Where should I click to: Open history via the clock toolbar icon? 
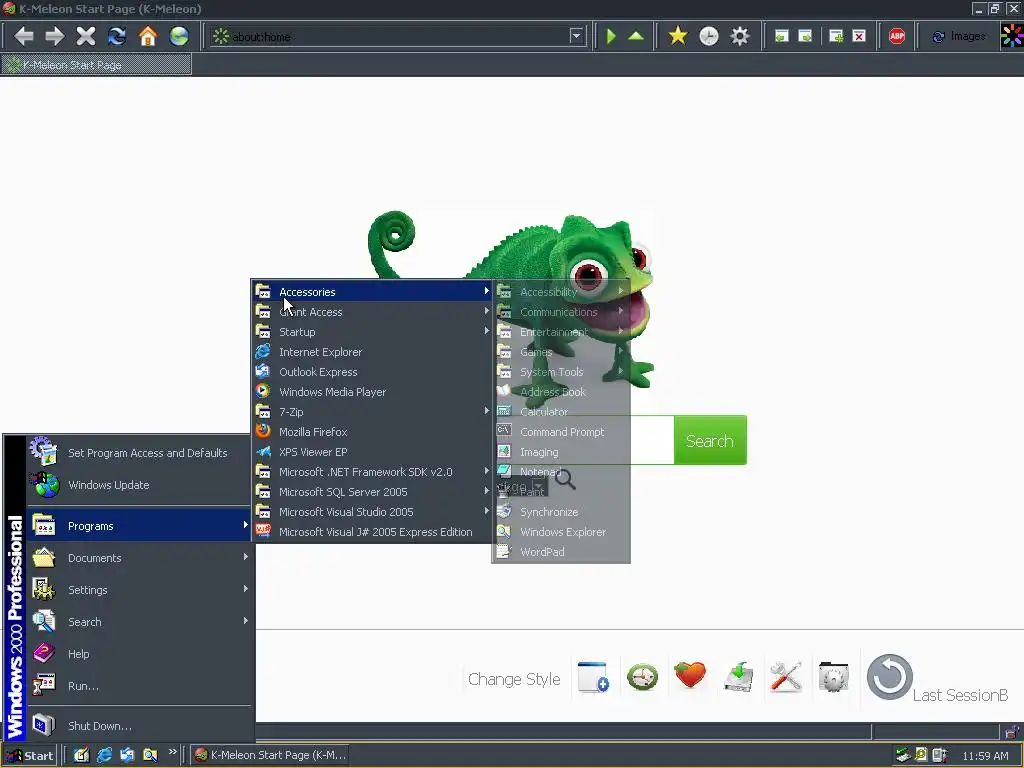click(x=709, y=36)
